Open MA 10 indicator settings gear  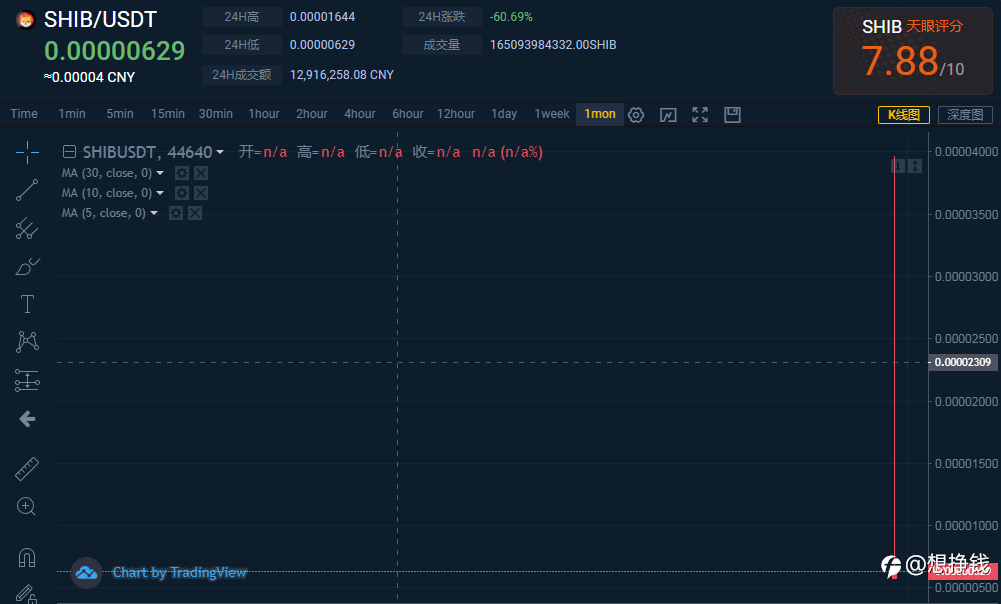pyautogui.click(x=182, y=193)
